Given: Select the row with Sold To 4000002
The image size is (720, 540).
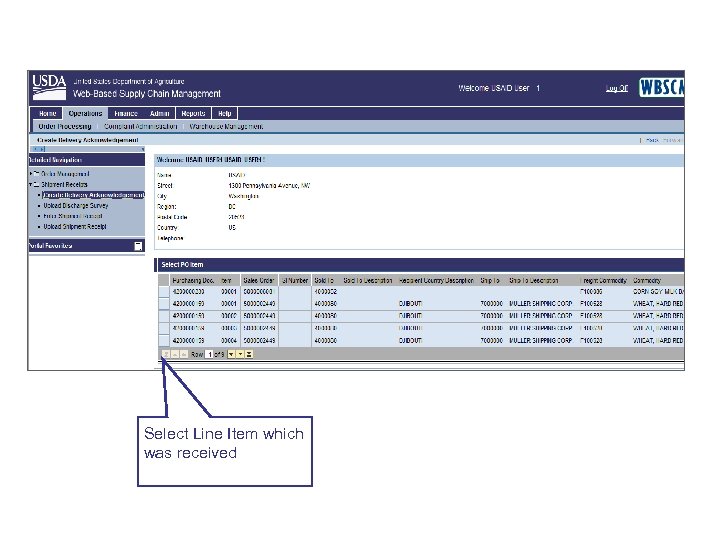Looking at the screenshot, I should [164, 292].
